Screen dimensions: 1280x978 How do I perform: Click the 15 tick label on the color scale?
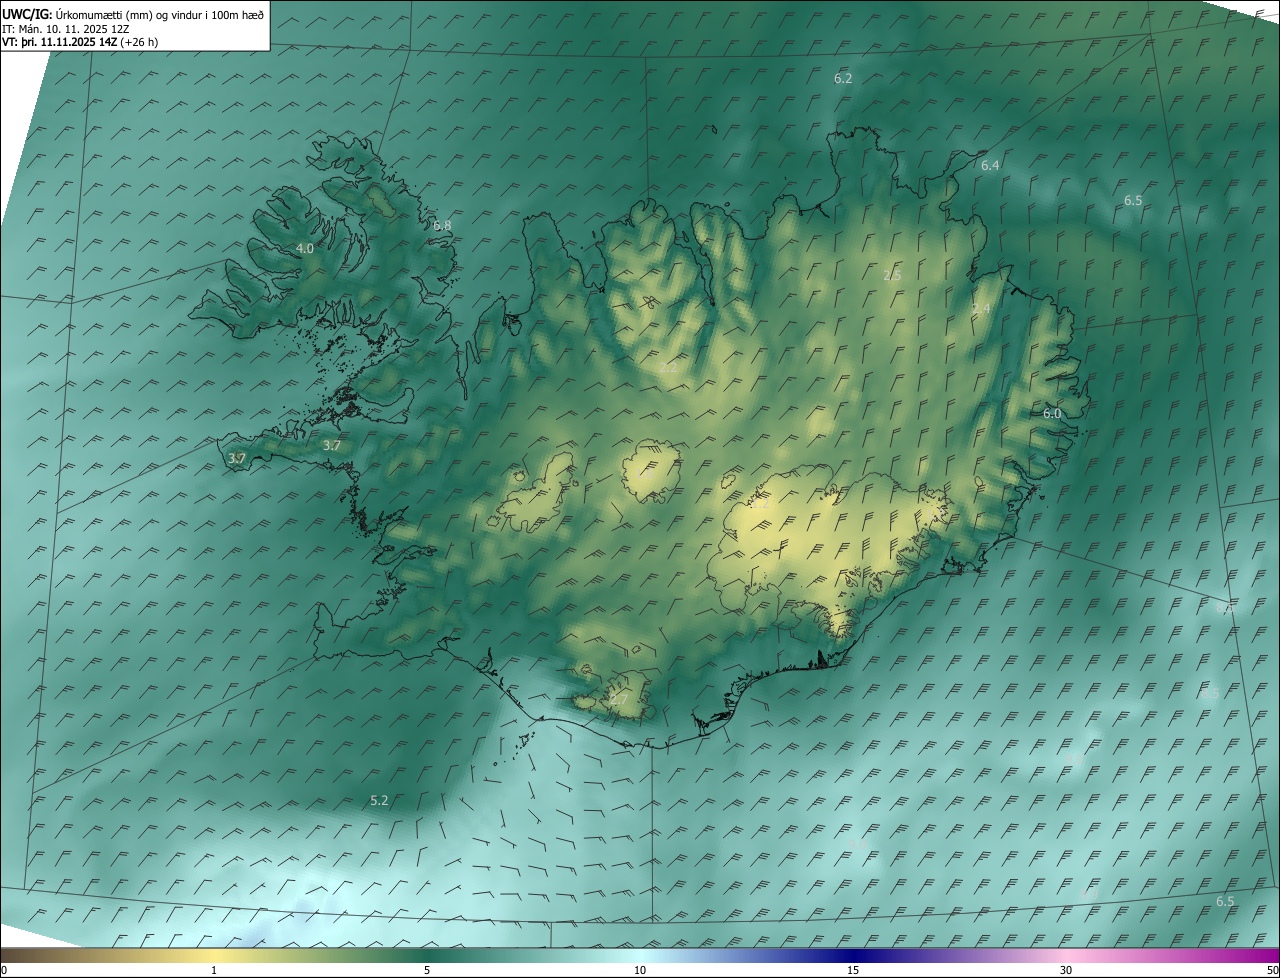tap(853, 970)
